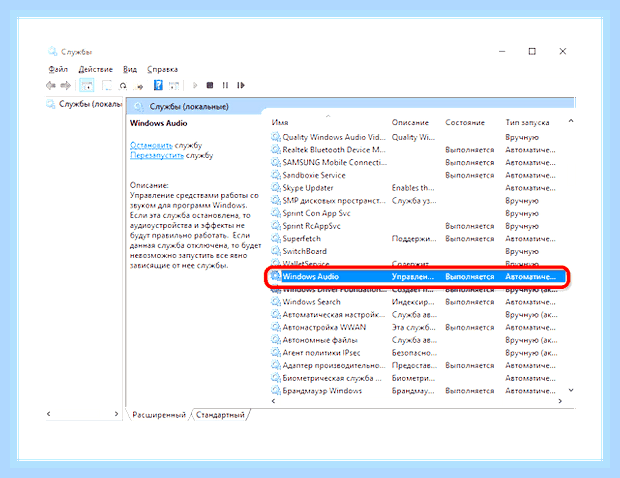Click the services list right scroll arrow

[x=560, y=401]
